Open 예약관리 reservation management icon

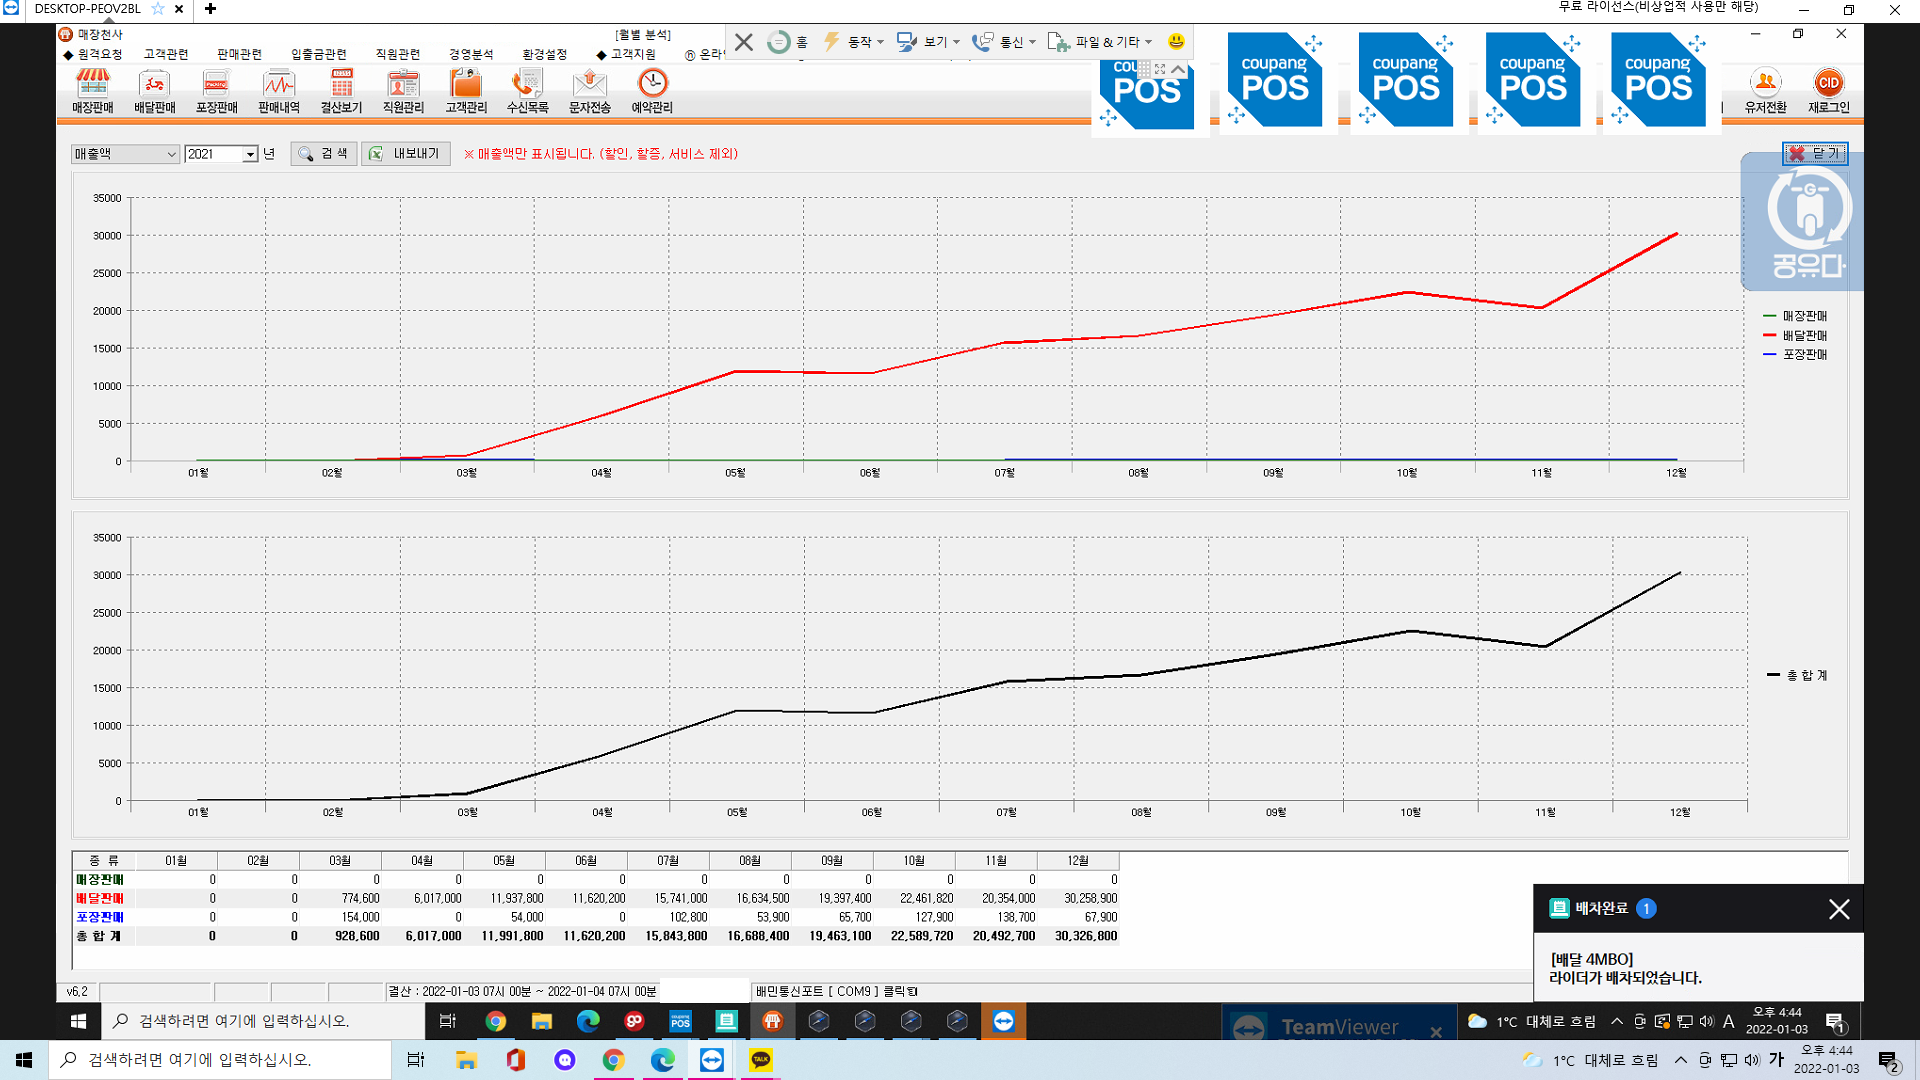click(652, 91)
